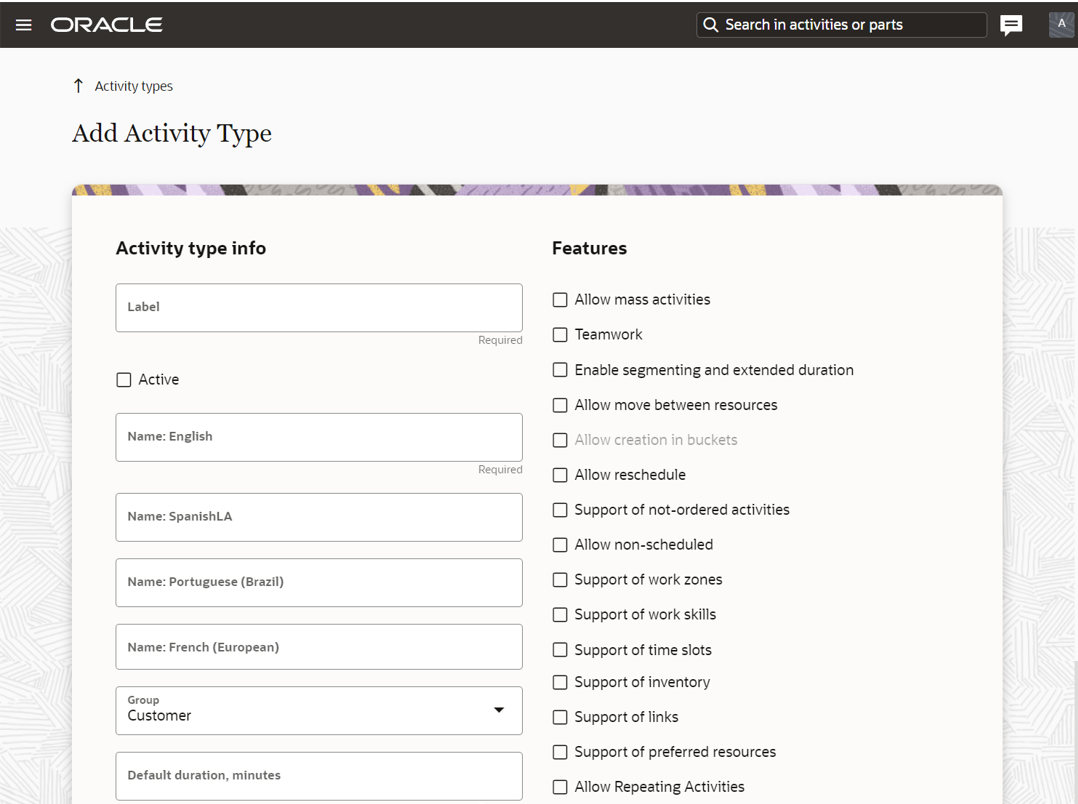This screenshot has height=804, width=1078.
Task: Click the search magnifier icon
Action: [711, 25]
